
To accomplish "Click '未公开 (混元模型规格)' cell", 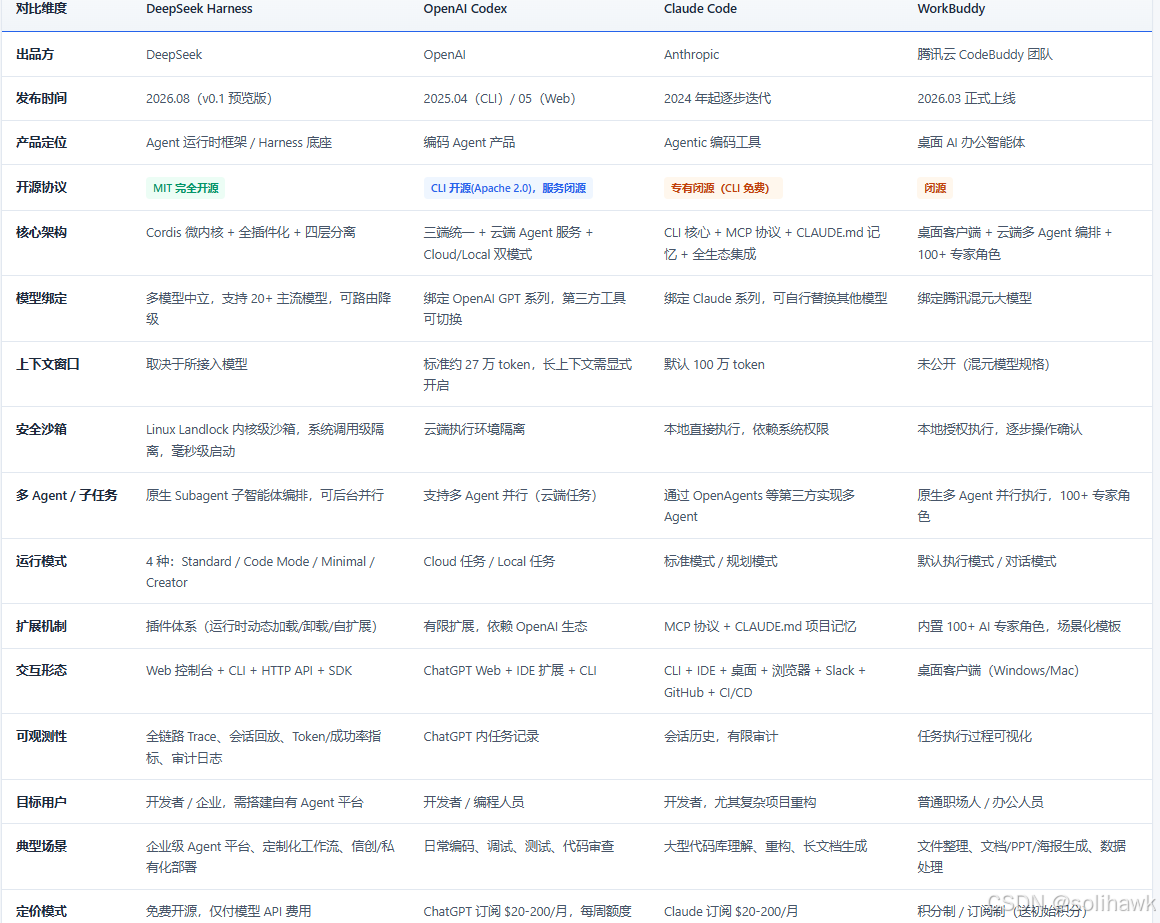I will (983, 364).
